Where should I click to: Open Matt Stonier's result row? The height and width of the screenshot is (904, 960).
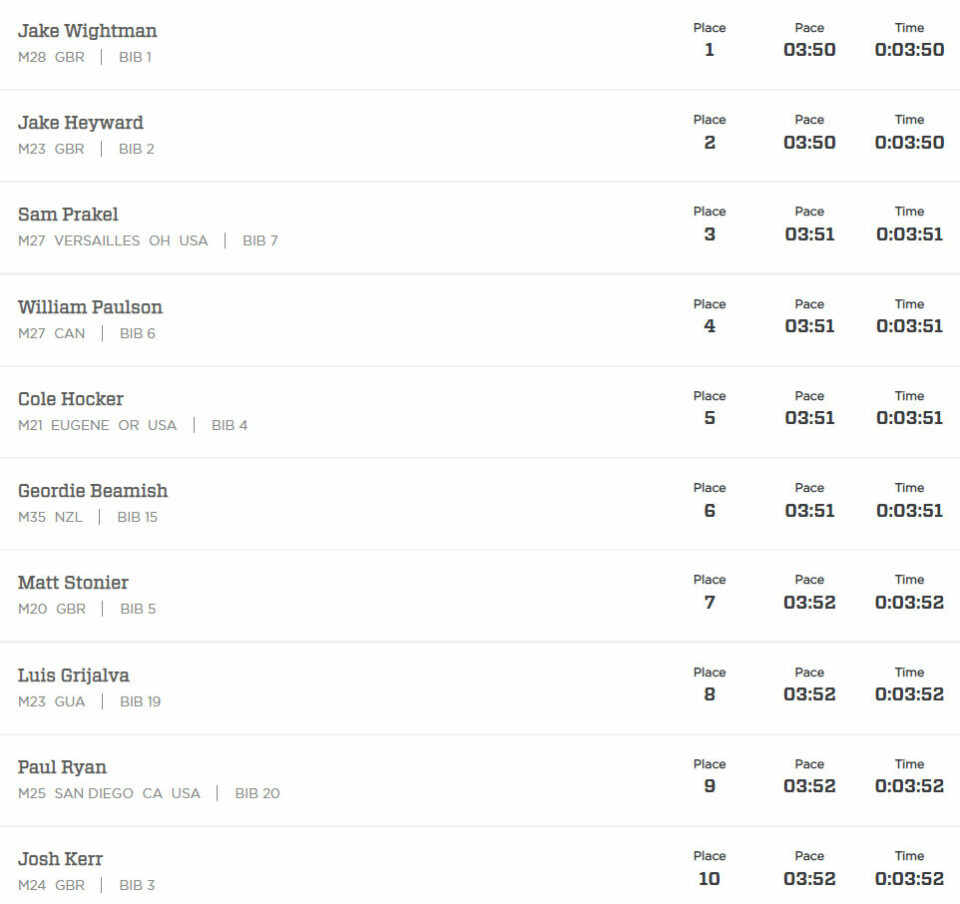pos(73,583)
